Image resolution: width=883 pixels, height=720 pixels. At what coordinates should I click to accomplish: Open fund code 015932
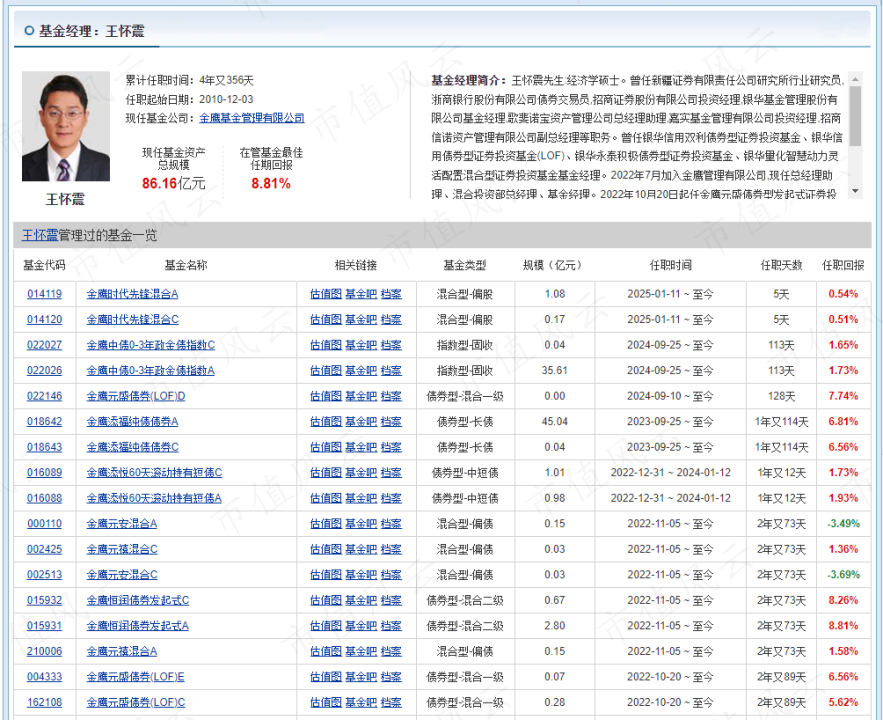44,600
